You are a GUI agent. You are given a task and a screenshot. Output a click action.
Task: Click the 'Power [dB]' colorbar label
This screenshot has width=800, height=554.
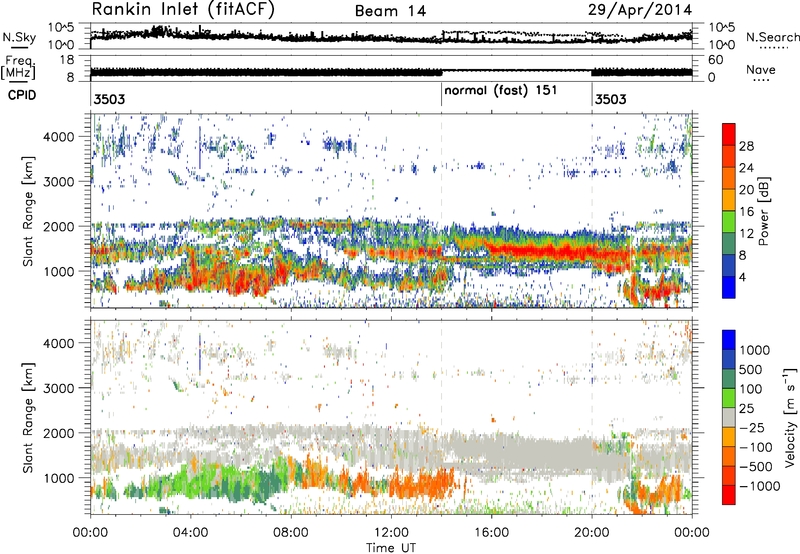(x=763, y=211)
